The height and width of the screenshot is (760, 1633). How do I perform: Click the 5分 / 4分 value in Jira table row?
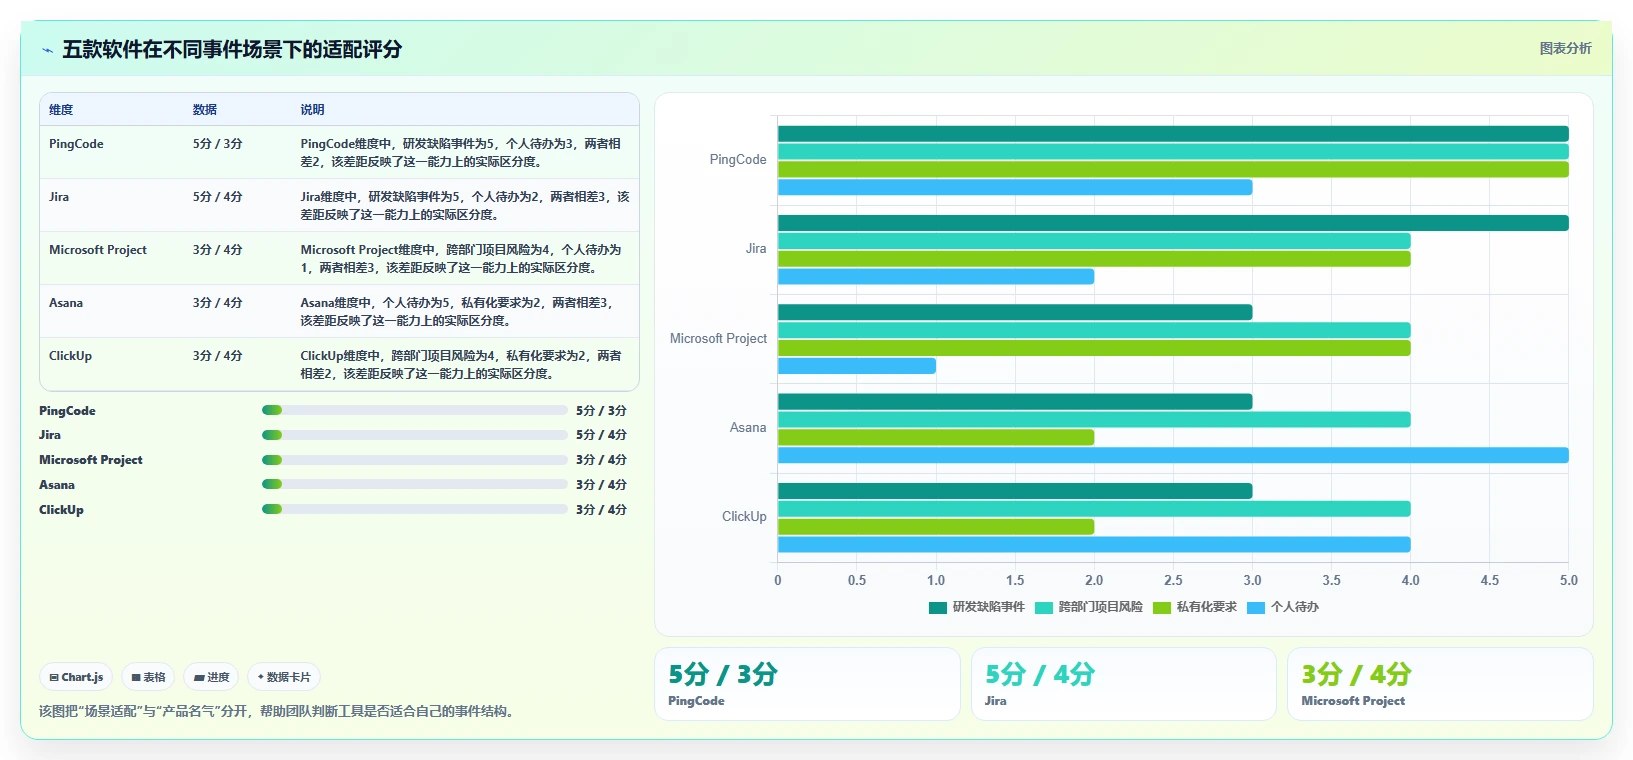tap(218, 197)
